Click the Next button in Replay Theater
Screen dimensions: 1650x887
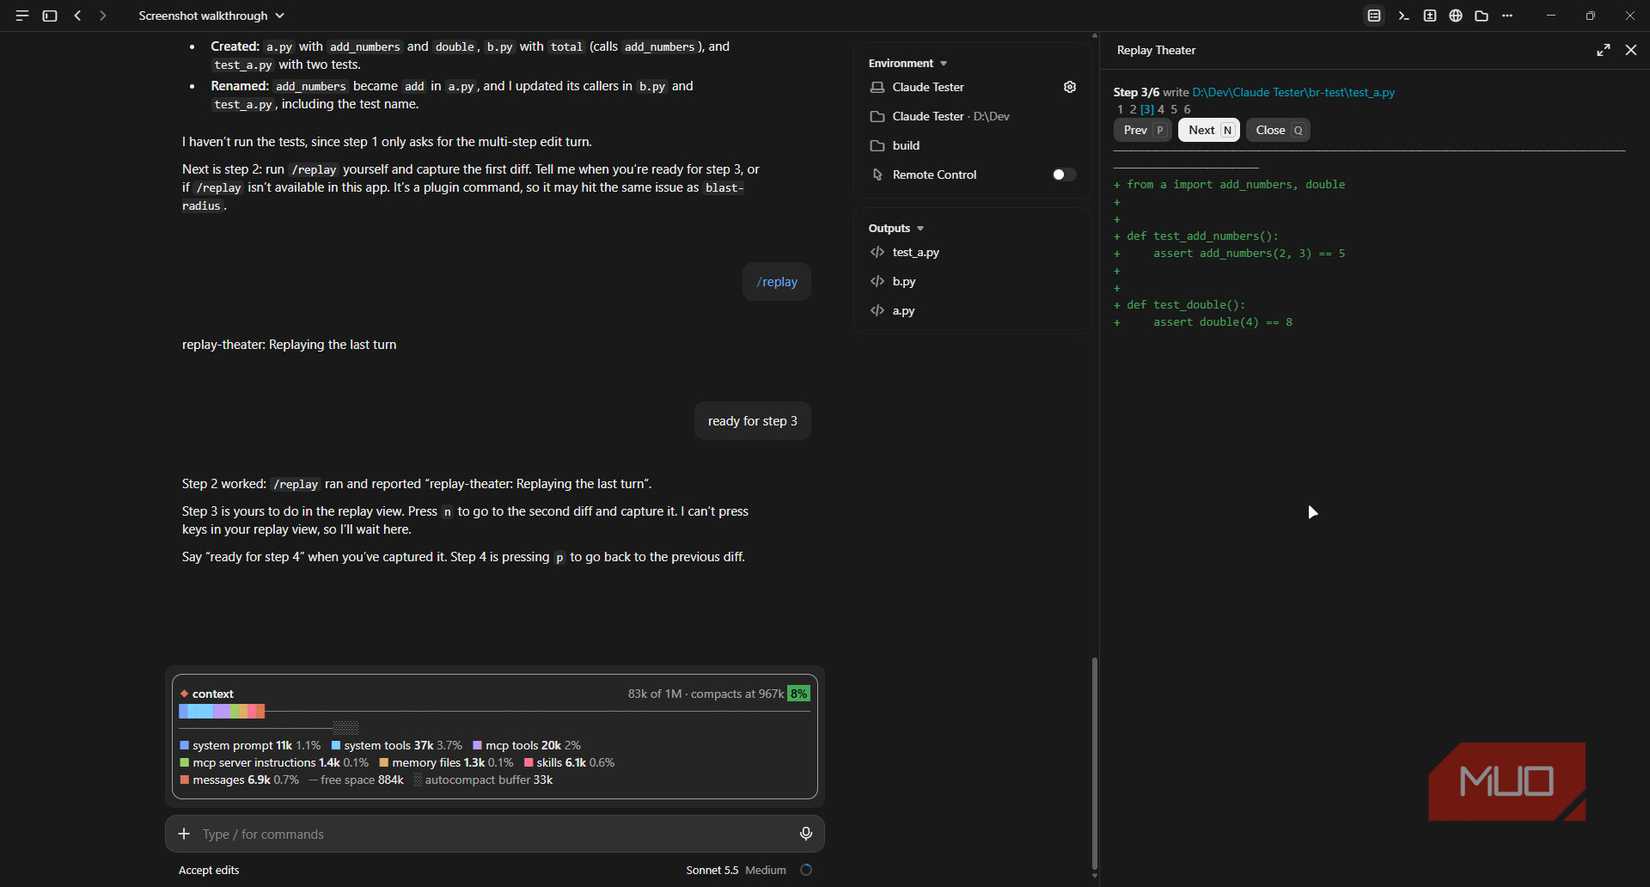tap(1209, 130)
